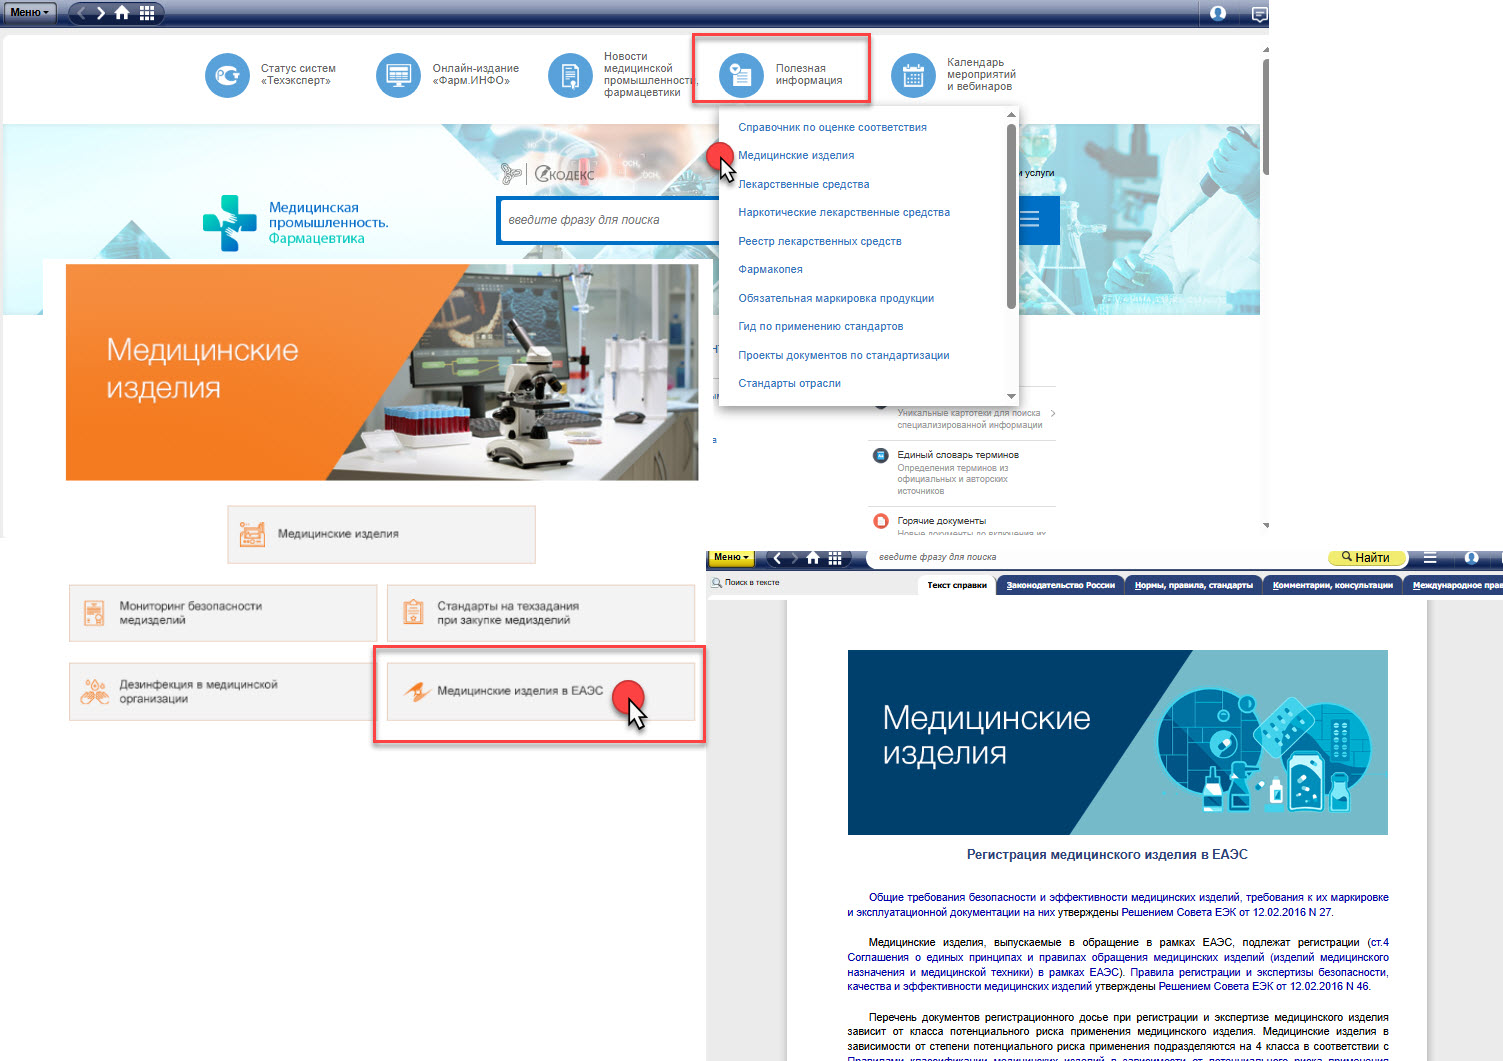Click the Мониторинг безопасности медизделий icon
Viewport: 1503px width, 1061px height.
[94, 613]
